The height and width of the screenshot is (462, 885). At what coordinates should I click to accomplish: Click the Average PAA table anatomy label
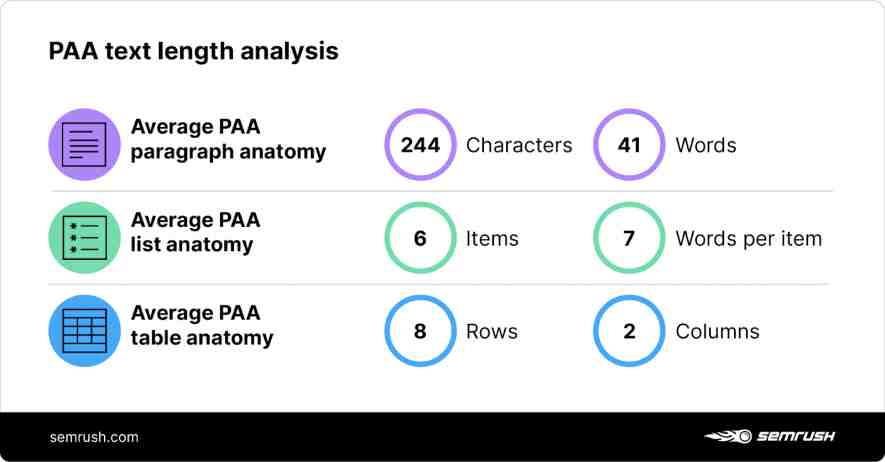coord(202,325)
